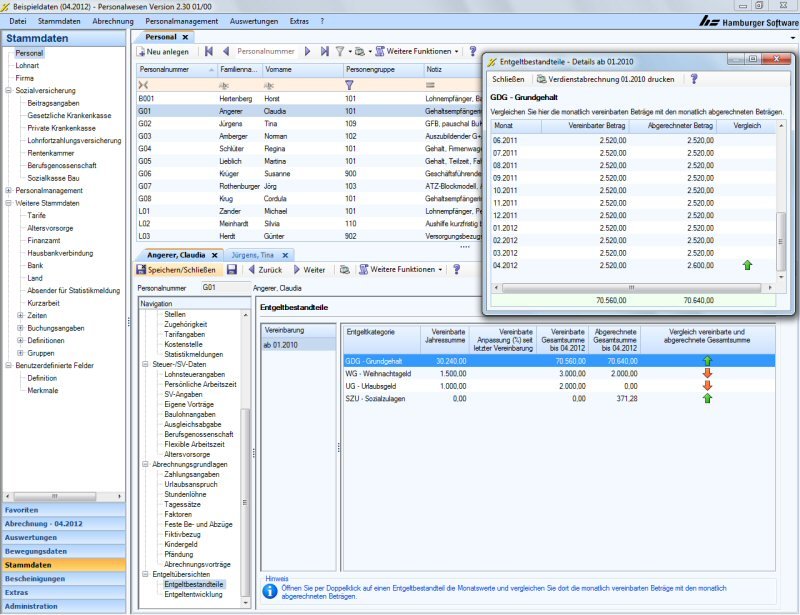Open help in the details popup toolbar
The height and width of the screenshot is (615, 800).
click(x=694, y=78)
